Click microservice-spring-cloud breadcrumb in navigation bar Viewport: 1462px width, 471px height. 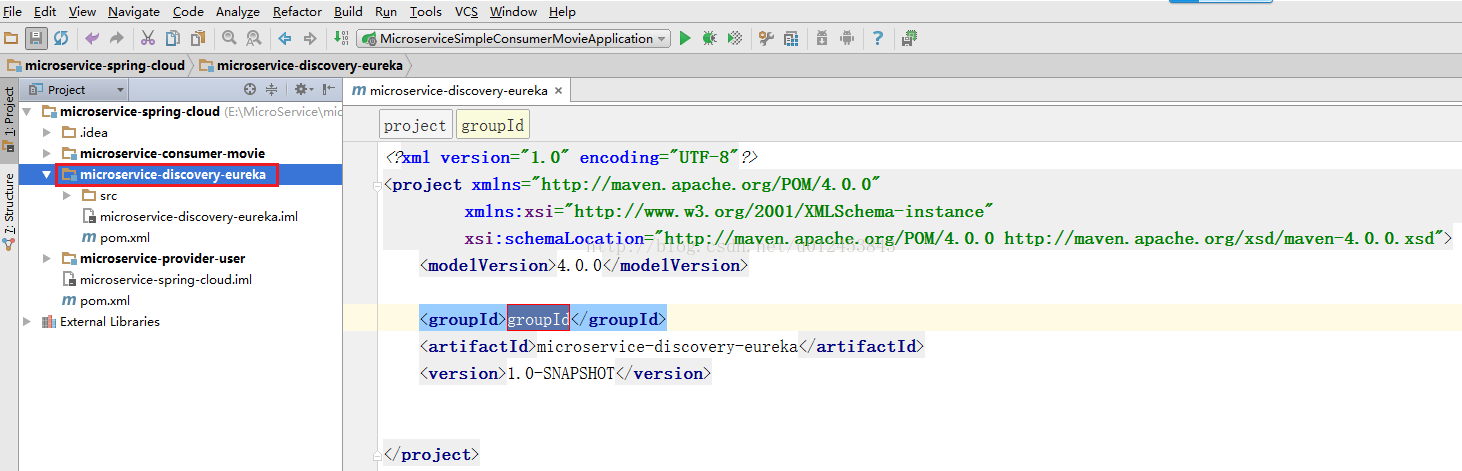click(x=97, y=65)
